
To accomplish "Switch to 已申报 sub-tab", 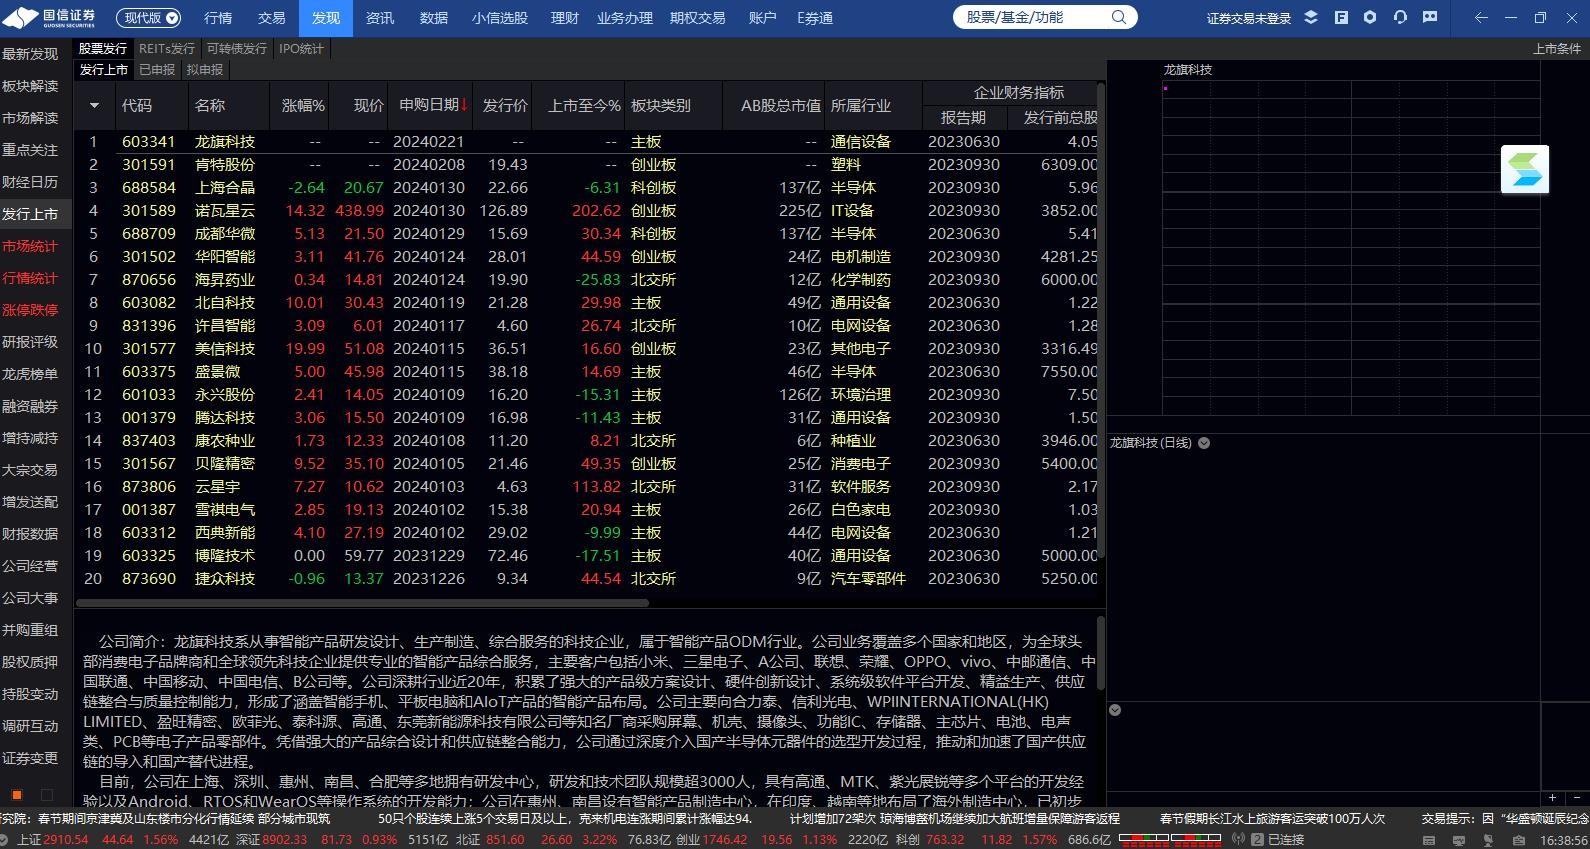I will [157, 70].
